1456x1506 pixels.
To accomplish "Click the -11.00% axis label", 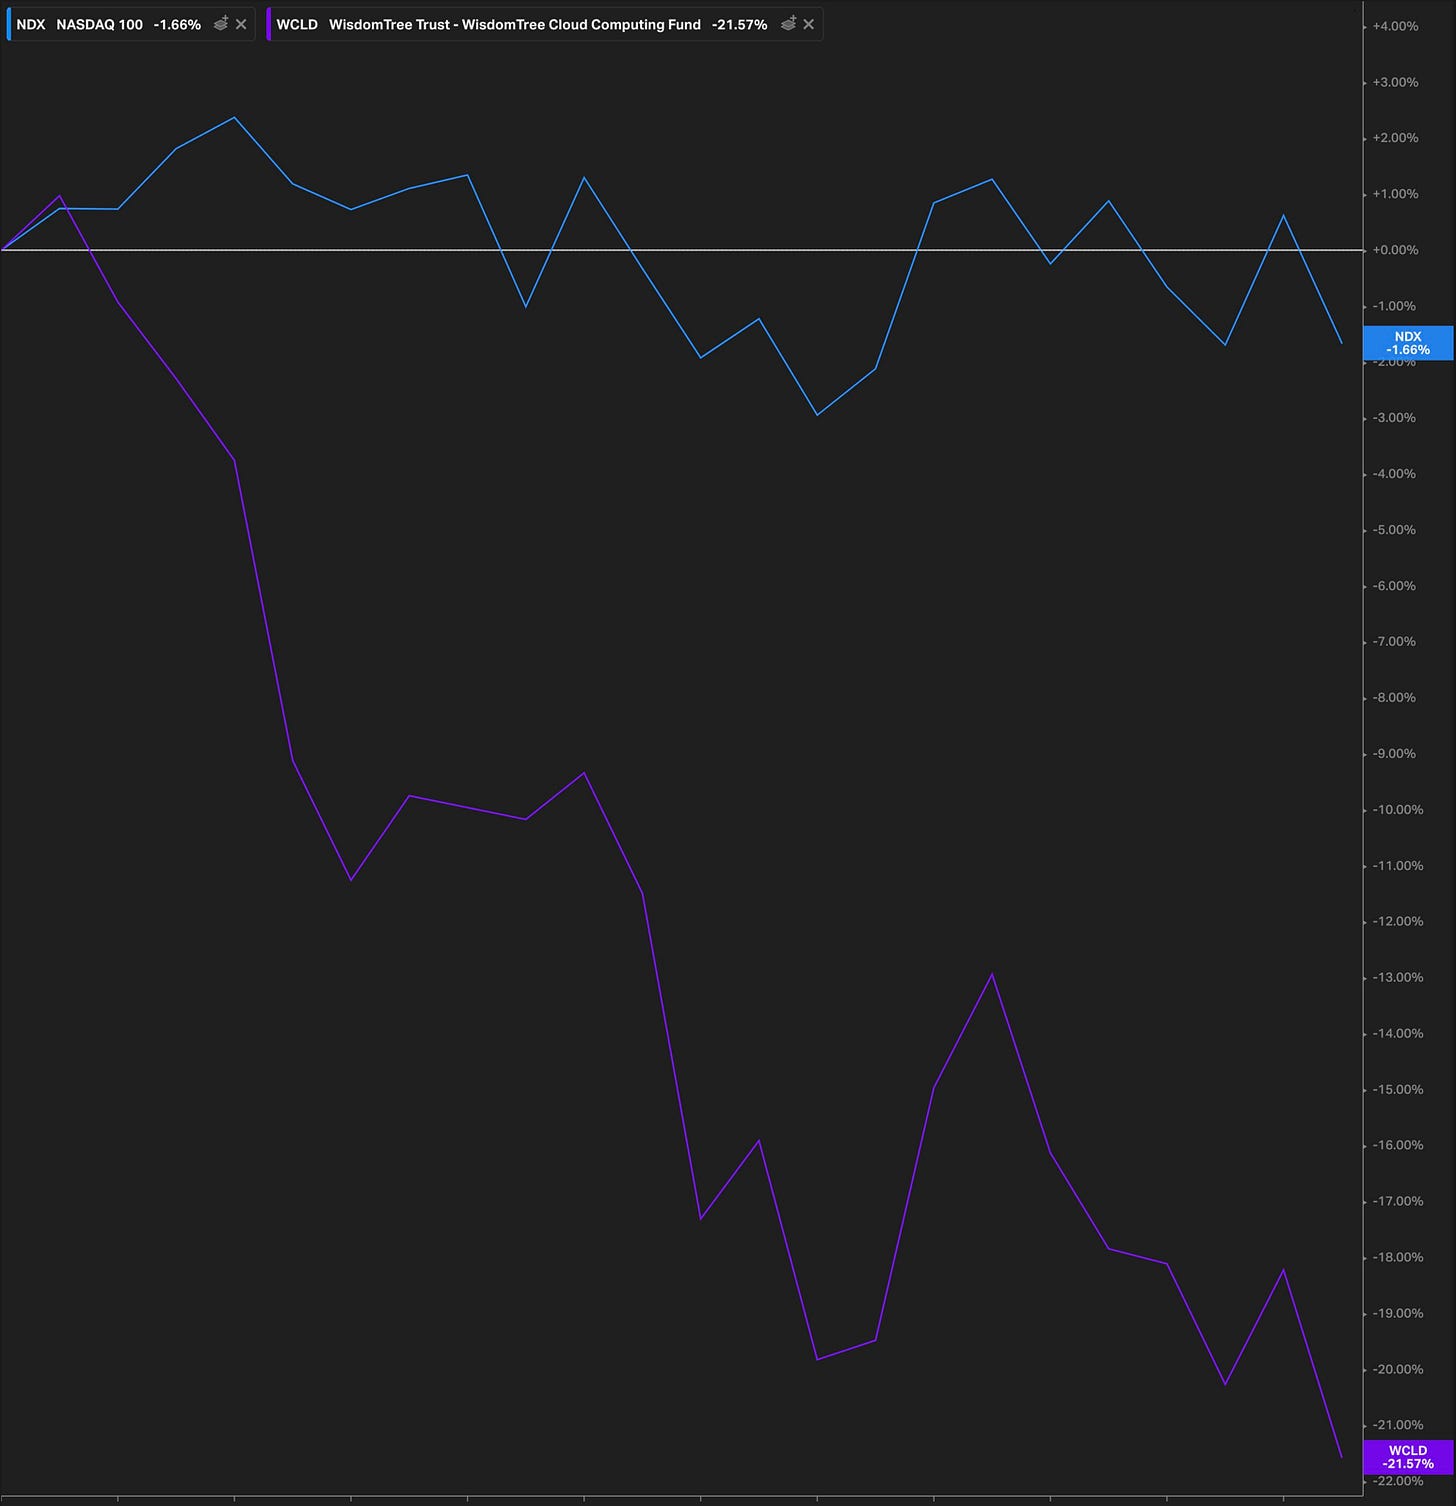I will (x=1396, y=865).
